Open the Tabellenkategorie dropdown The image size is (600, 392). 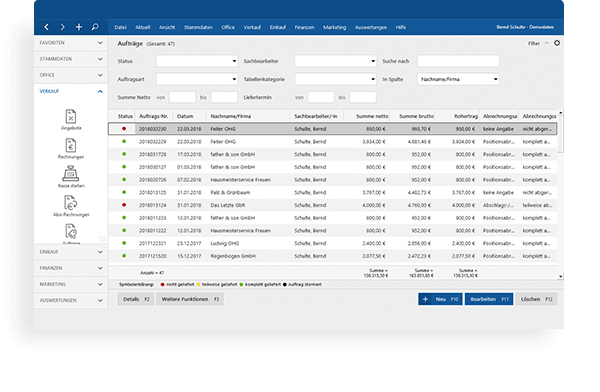click(336, 79)
